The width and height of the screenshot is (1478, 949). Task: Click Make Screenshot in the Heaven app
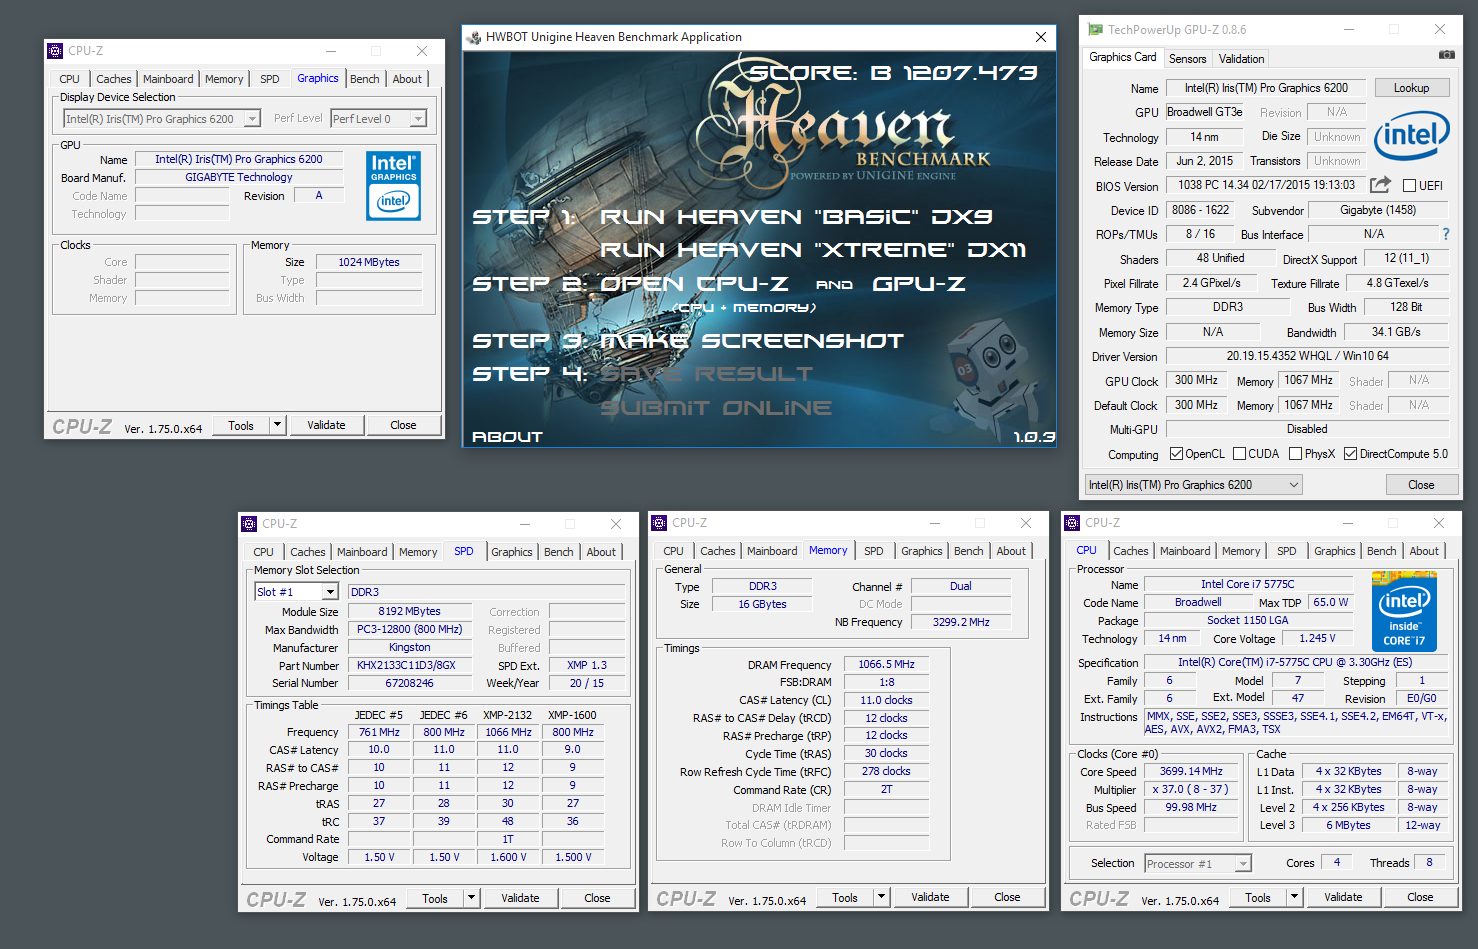pyautogui.click(x=751, y=341)
